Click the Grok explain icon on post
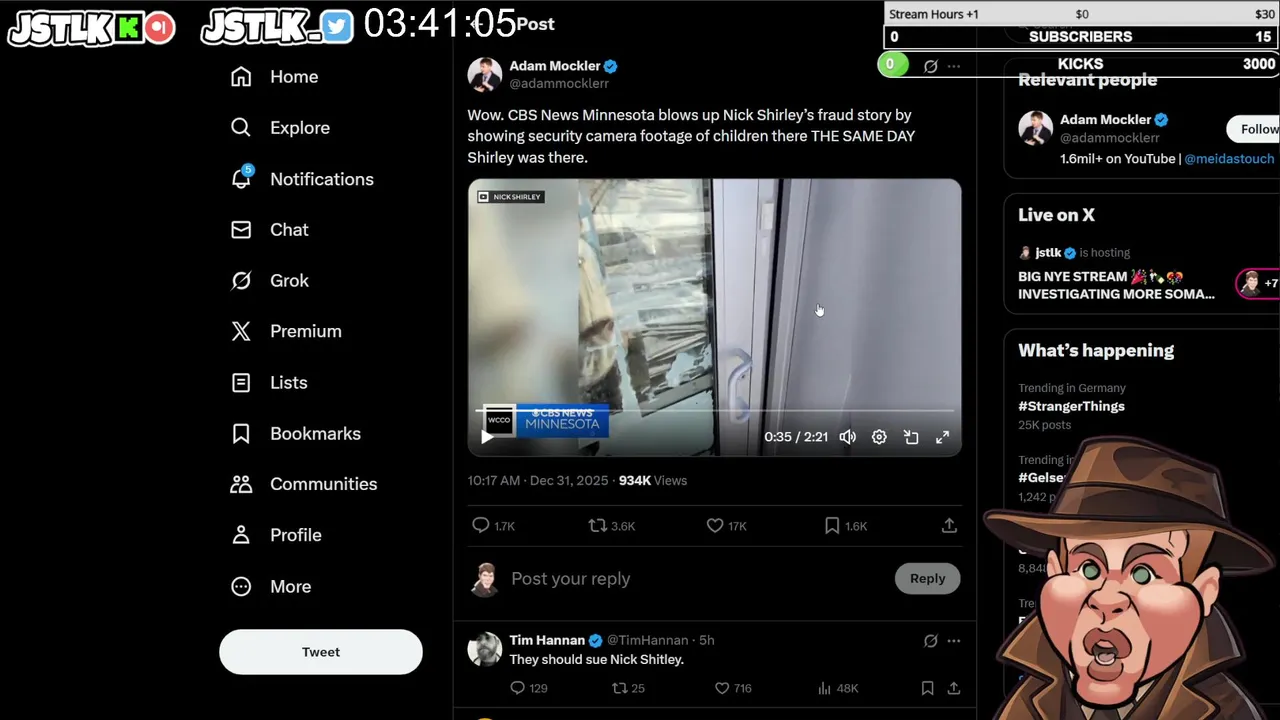The height and width of the screenshot is (720, 1280). coord(931,66)
